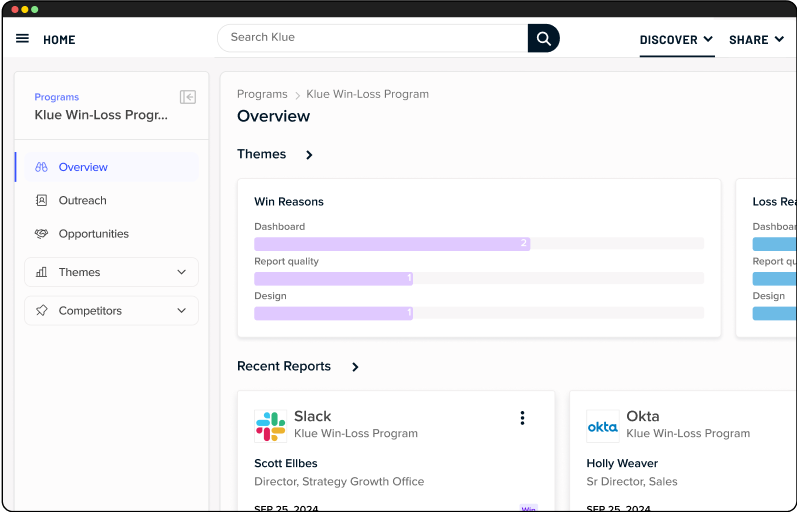Type in the Search Klue field
Image resolution: width=797 pixels, height=513 pixels.
point(372,38)
